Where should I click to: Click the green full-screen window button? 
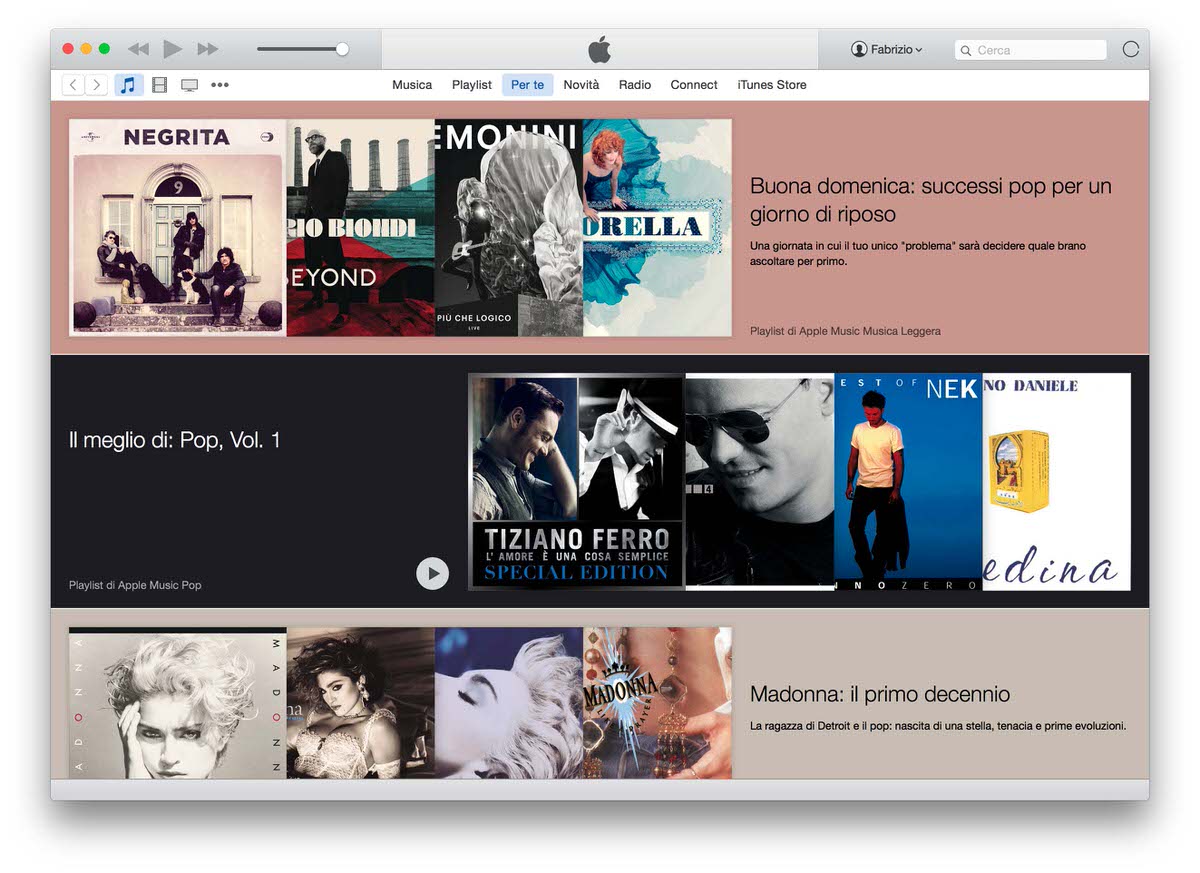tap(104, 49)
